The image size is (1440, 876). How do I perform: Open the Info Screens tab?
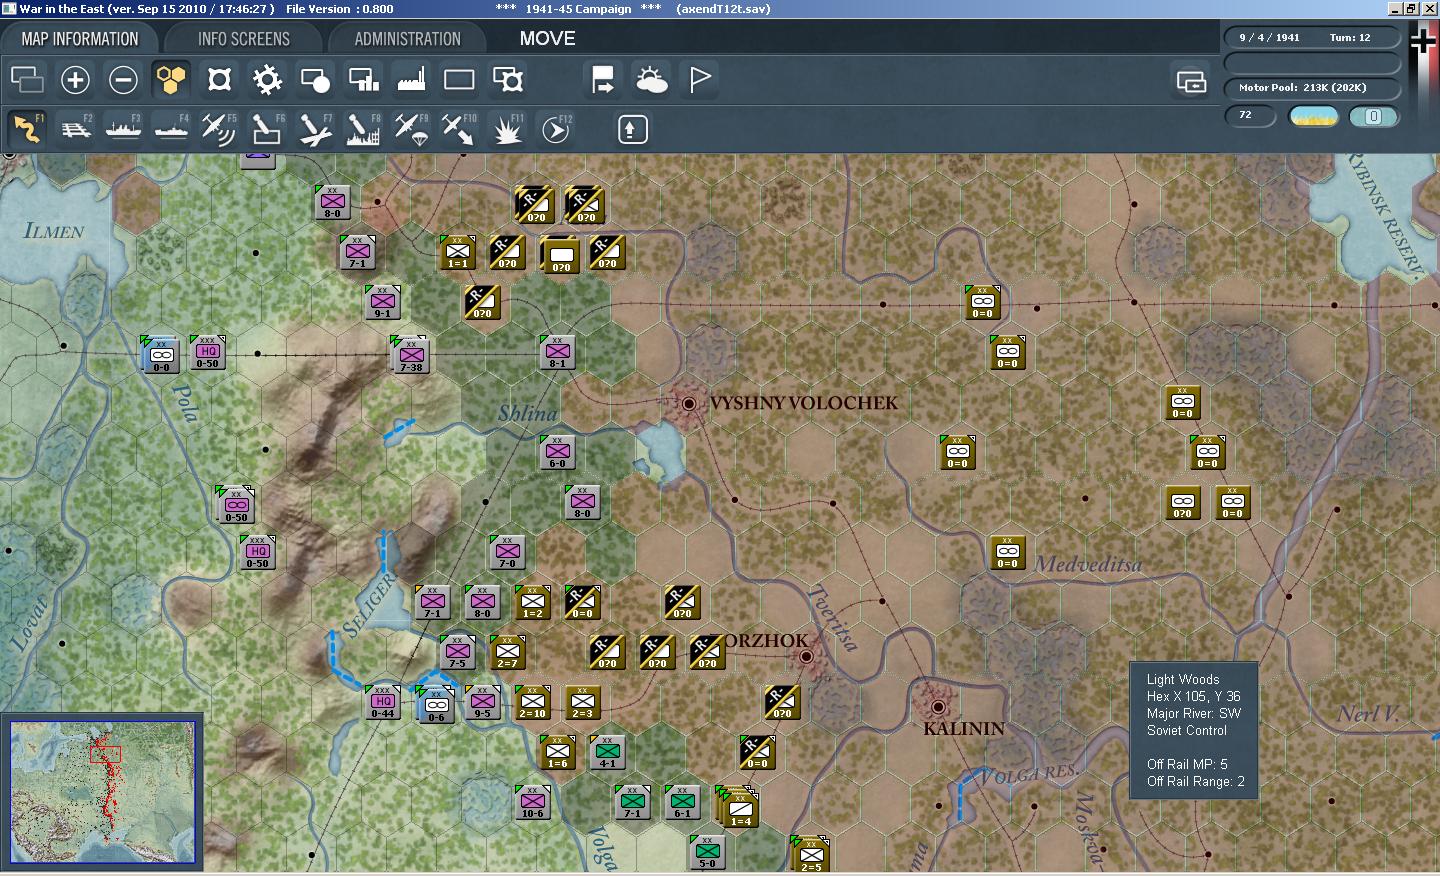(243, 39)
